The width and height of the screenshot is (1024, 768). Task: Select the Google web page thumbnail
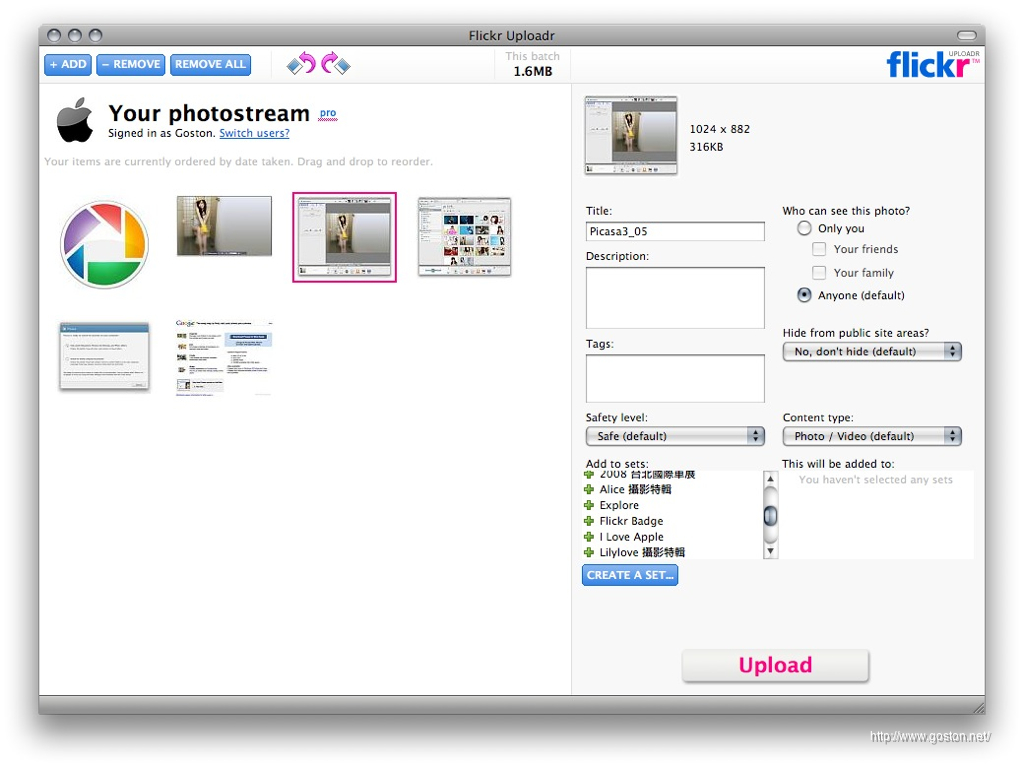pos(223,358)
